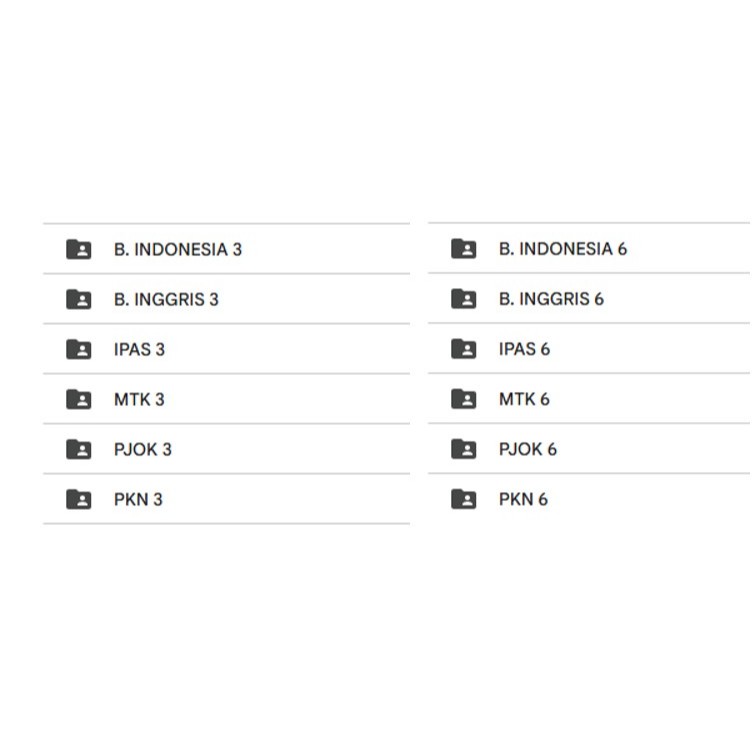Select the MTK 6 folder label

524,399
